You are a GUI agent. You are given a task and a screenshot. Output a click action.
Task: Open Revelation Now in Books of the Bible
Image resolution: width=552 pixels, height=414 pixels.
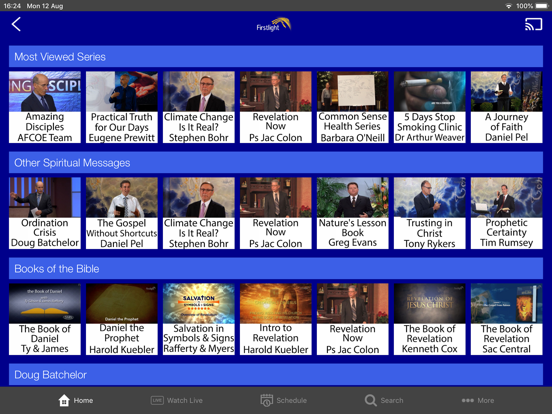[352, 319]
